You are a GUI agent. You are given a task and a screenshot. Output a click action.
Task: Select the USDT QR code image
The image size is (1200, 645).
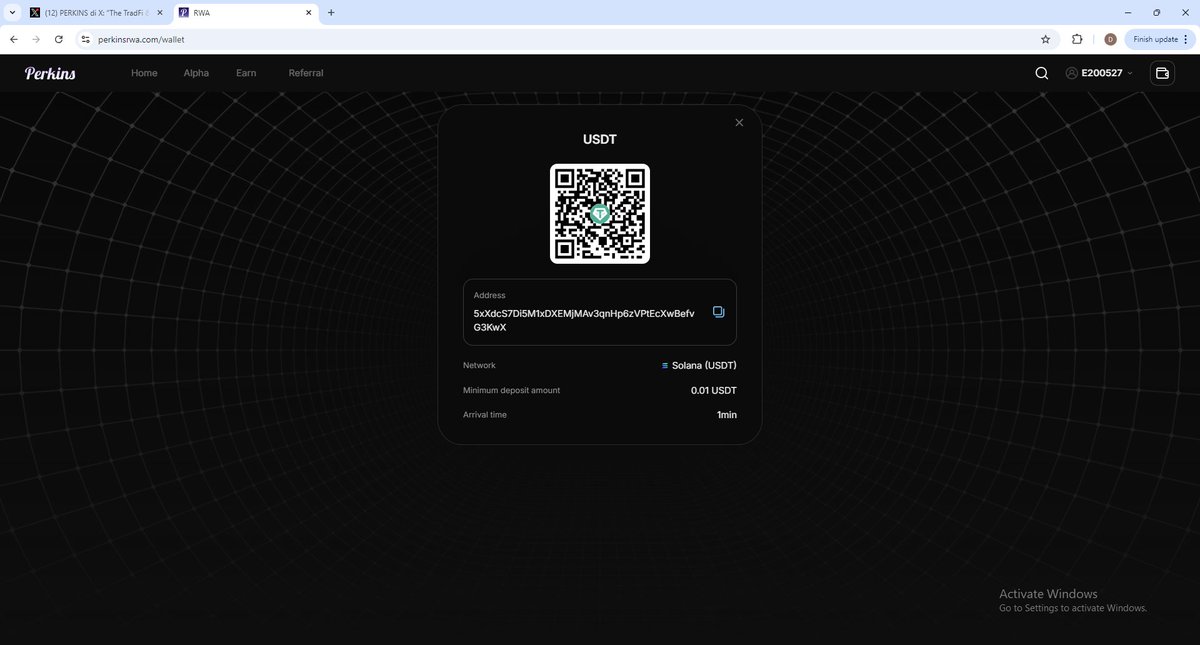[x=600, y=214]
